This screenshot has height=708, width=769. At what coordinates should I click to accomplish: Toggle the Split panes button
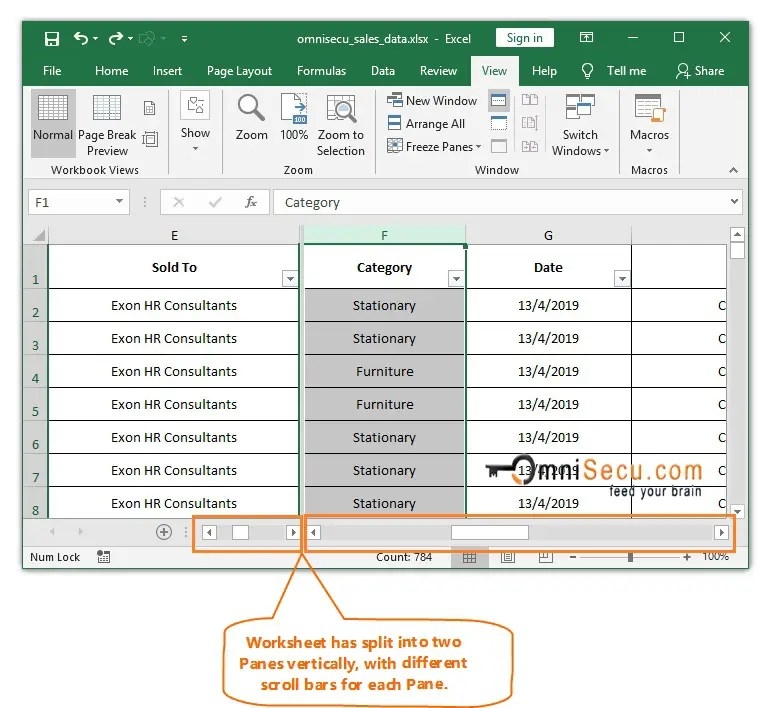click(x=499, y=101)
